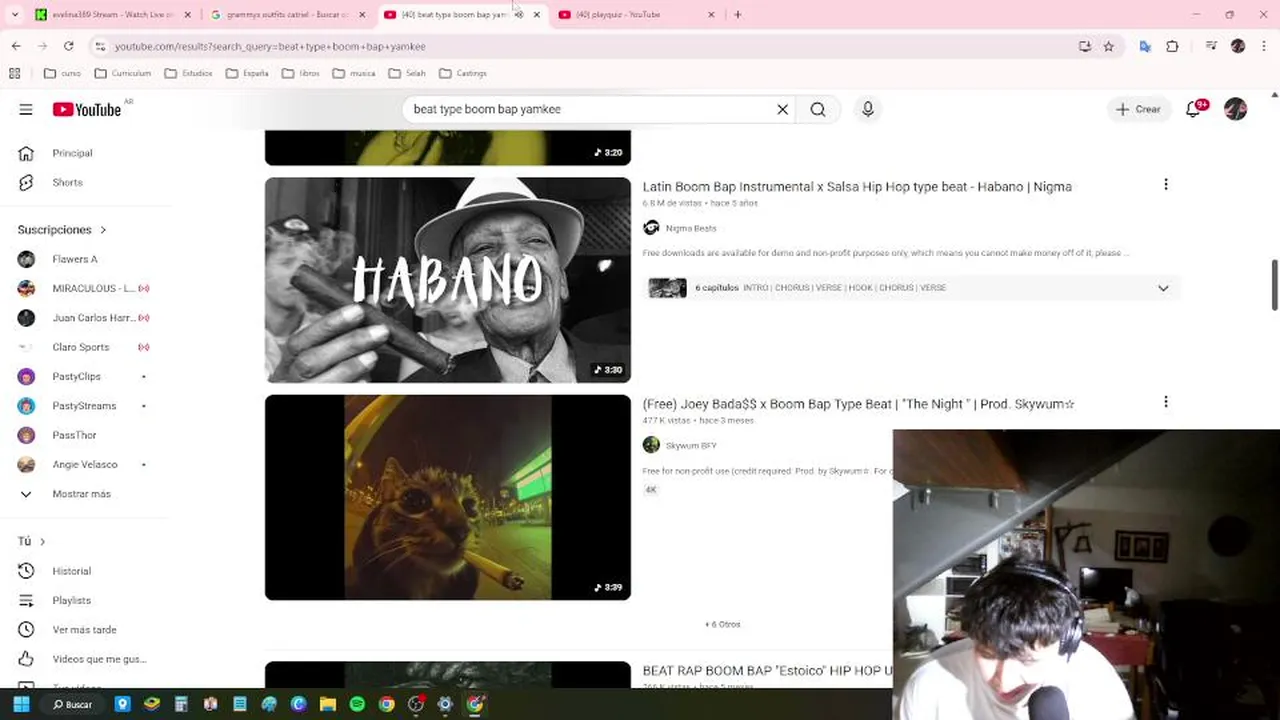Viewport: 1280px width, 720px height.
Task: Open the Google Translate extension icon
Action: tap(1145, 46)
